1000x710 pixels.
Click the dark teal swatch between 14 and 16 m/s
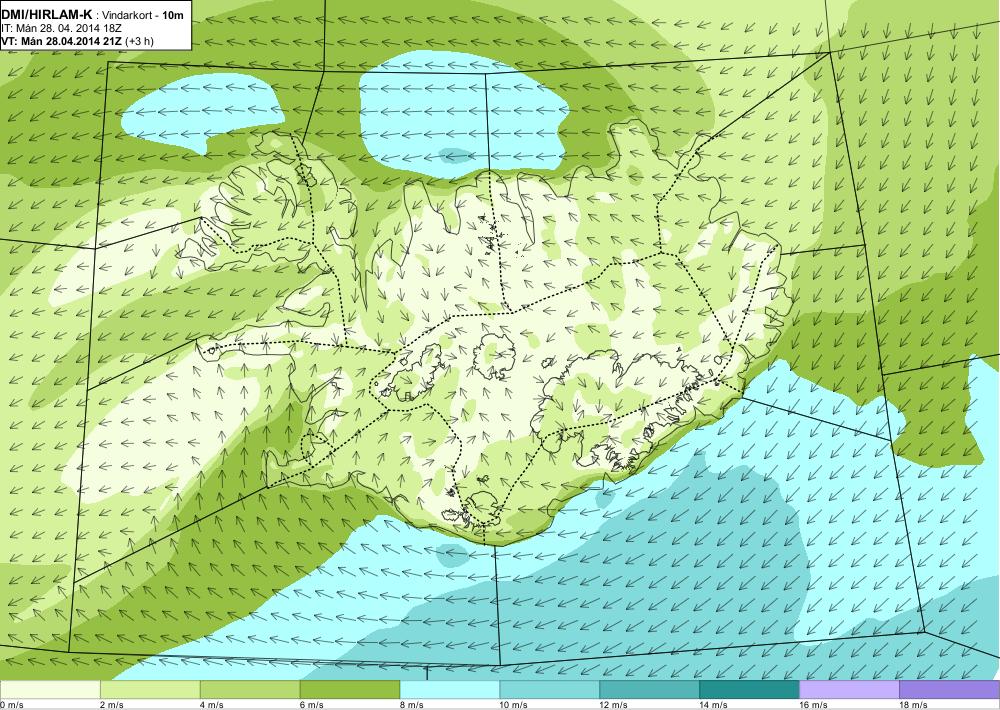tap(749, 690)
